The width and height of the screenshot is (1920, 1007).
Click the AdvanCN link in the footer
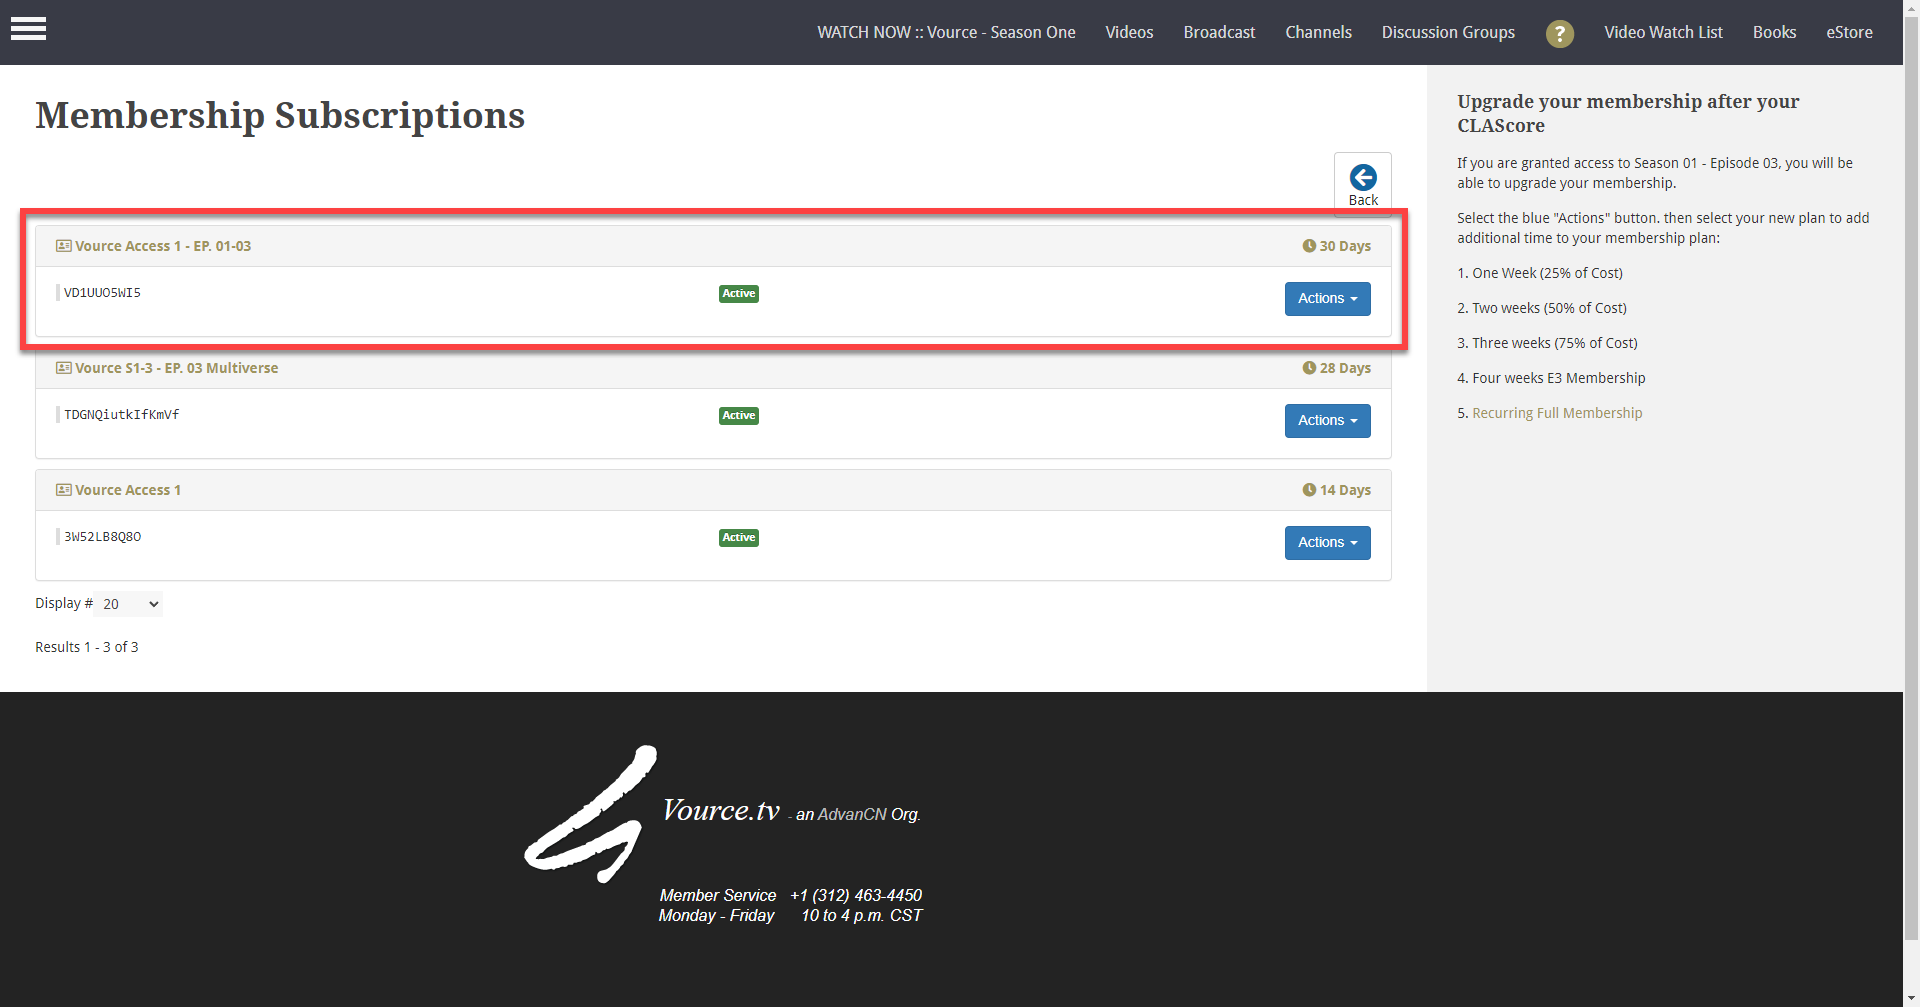pos(852,815)
